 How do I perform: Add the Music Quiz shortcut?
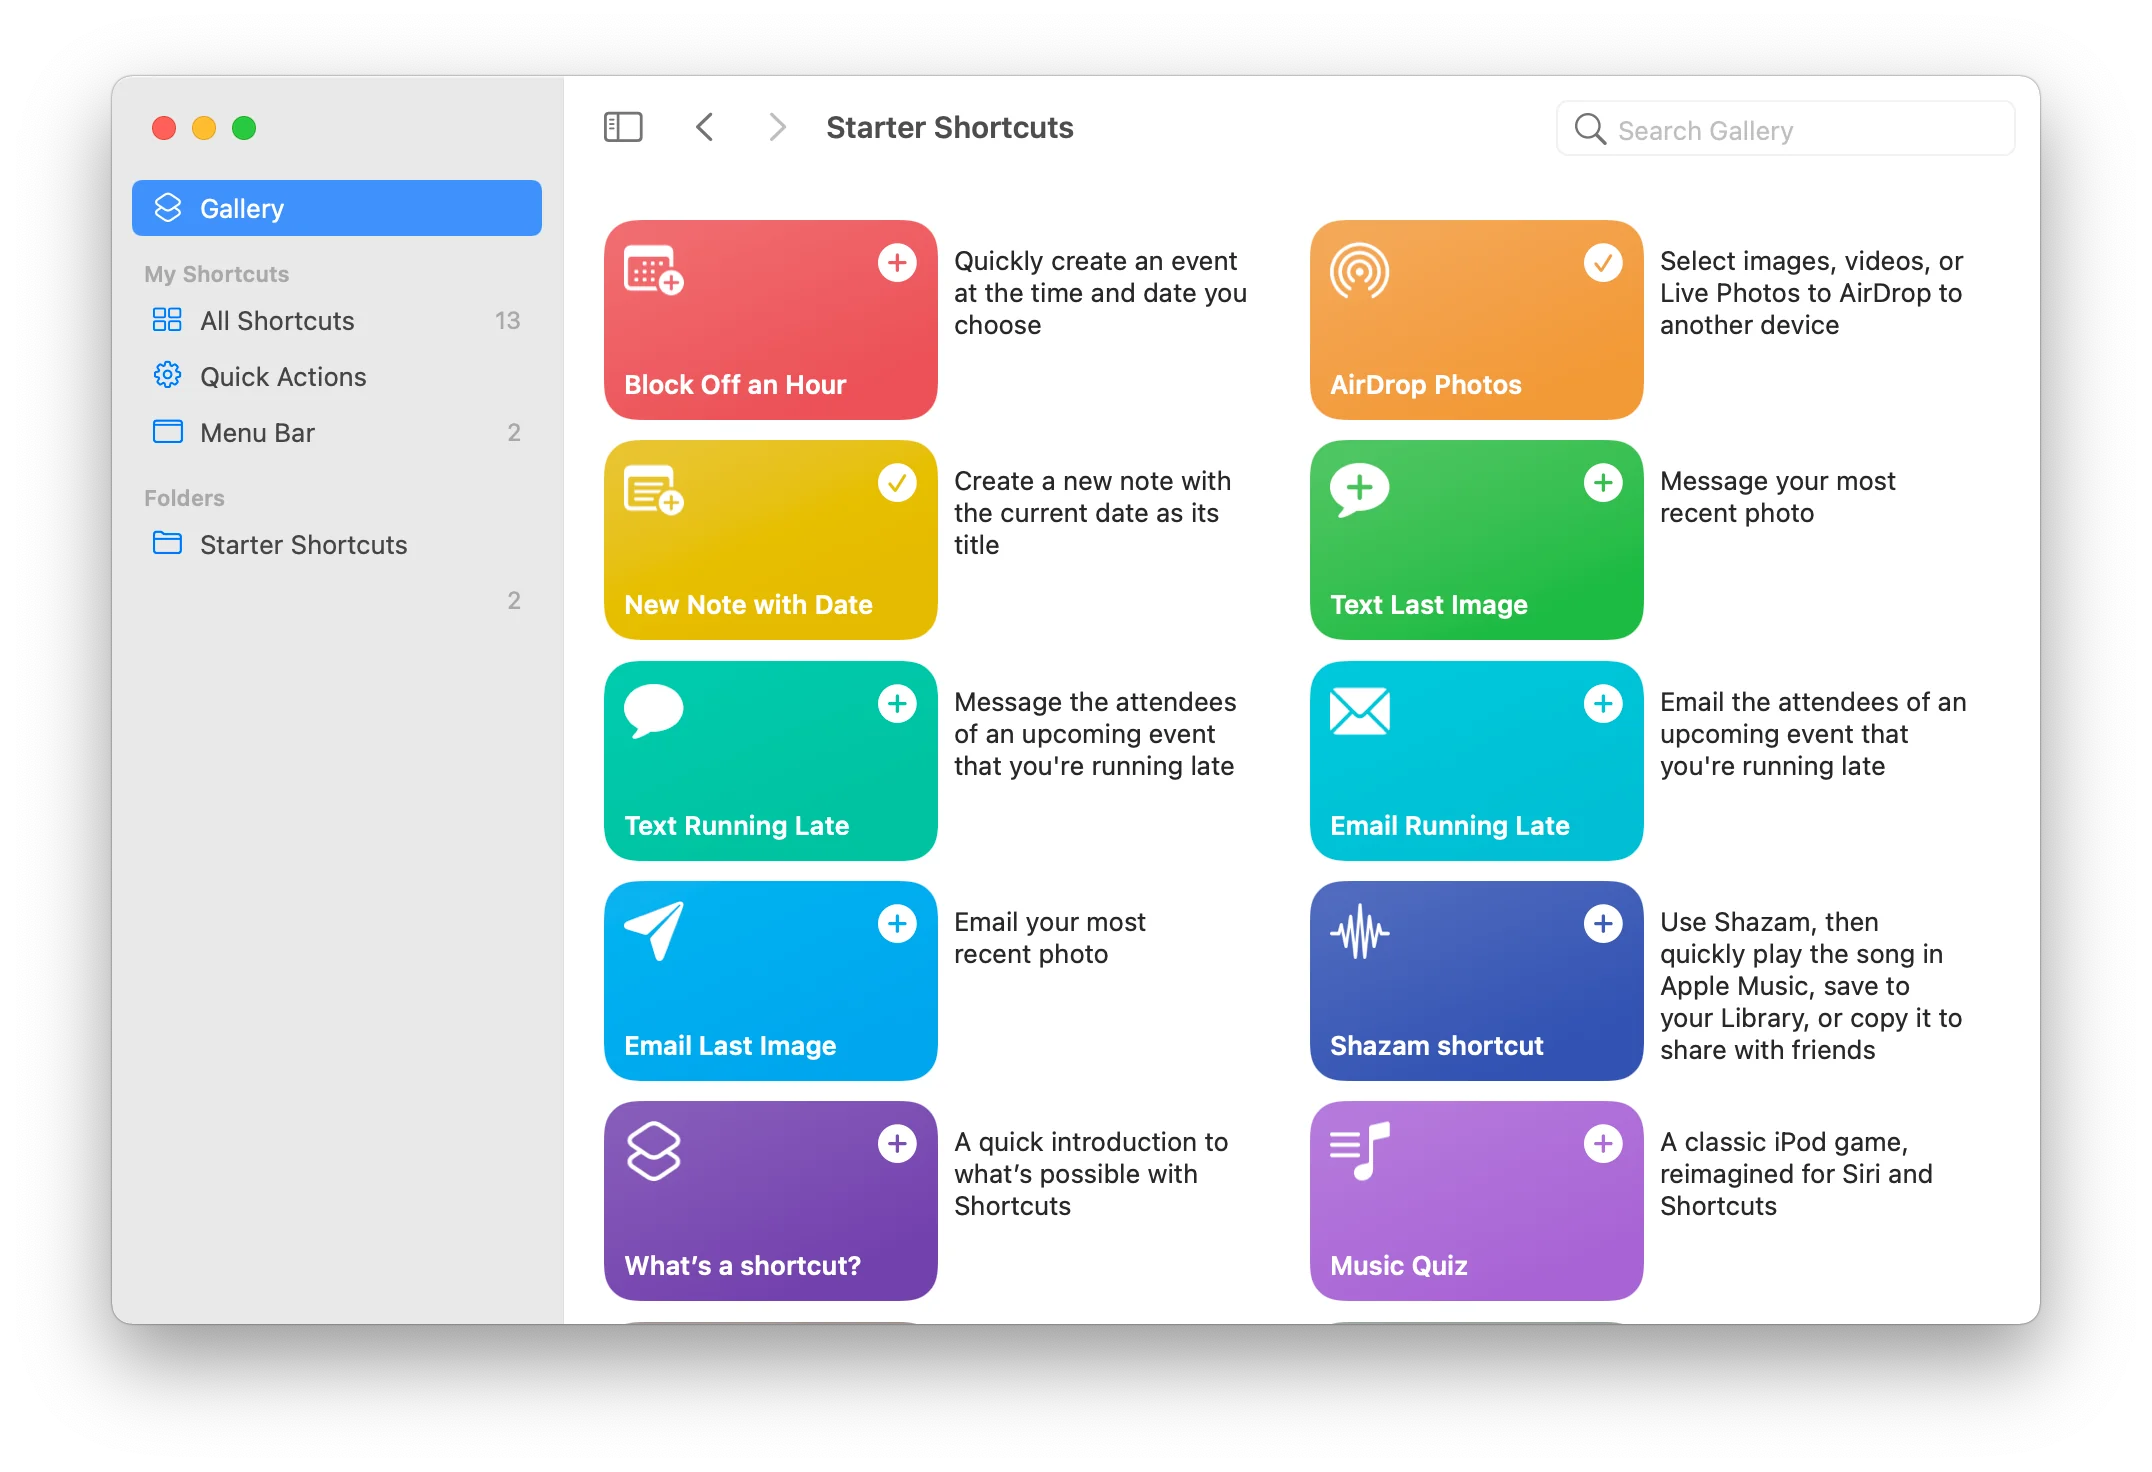[x=1603, y=1144]
